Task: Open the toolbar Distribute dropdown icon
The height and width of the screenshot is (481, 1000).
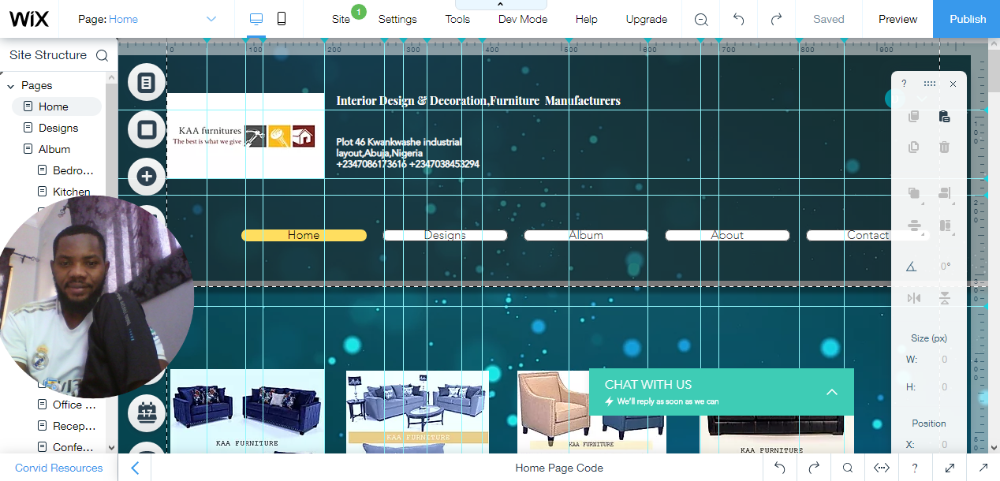Action: [x=914, y=226]
